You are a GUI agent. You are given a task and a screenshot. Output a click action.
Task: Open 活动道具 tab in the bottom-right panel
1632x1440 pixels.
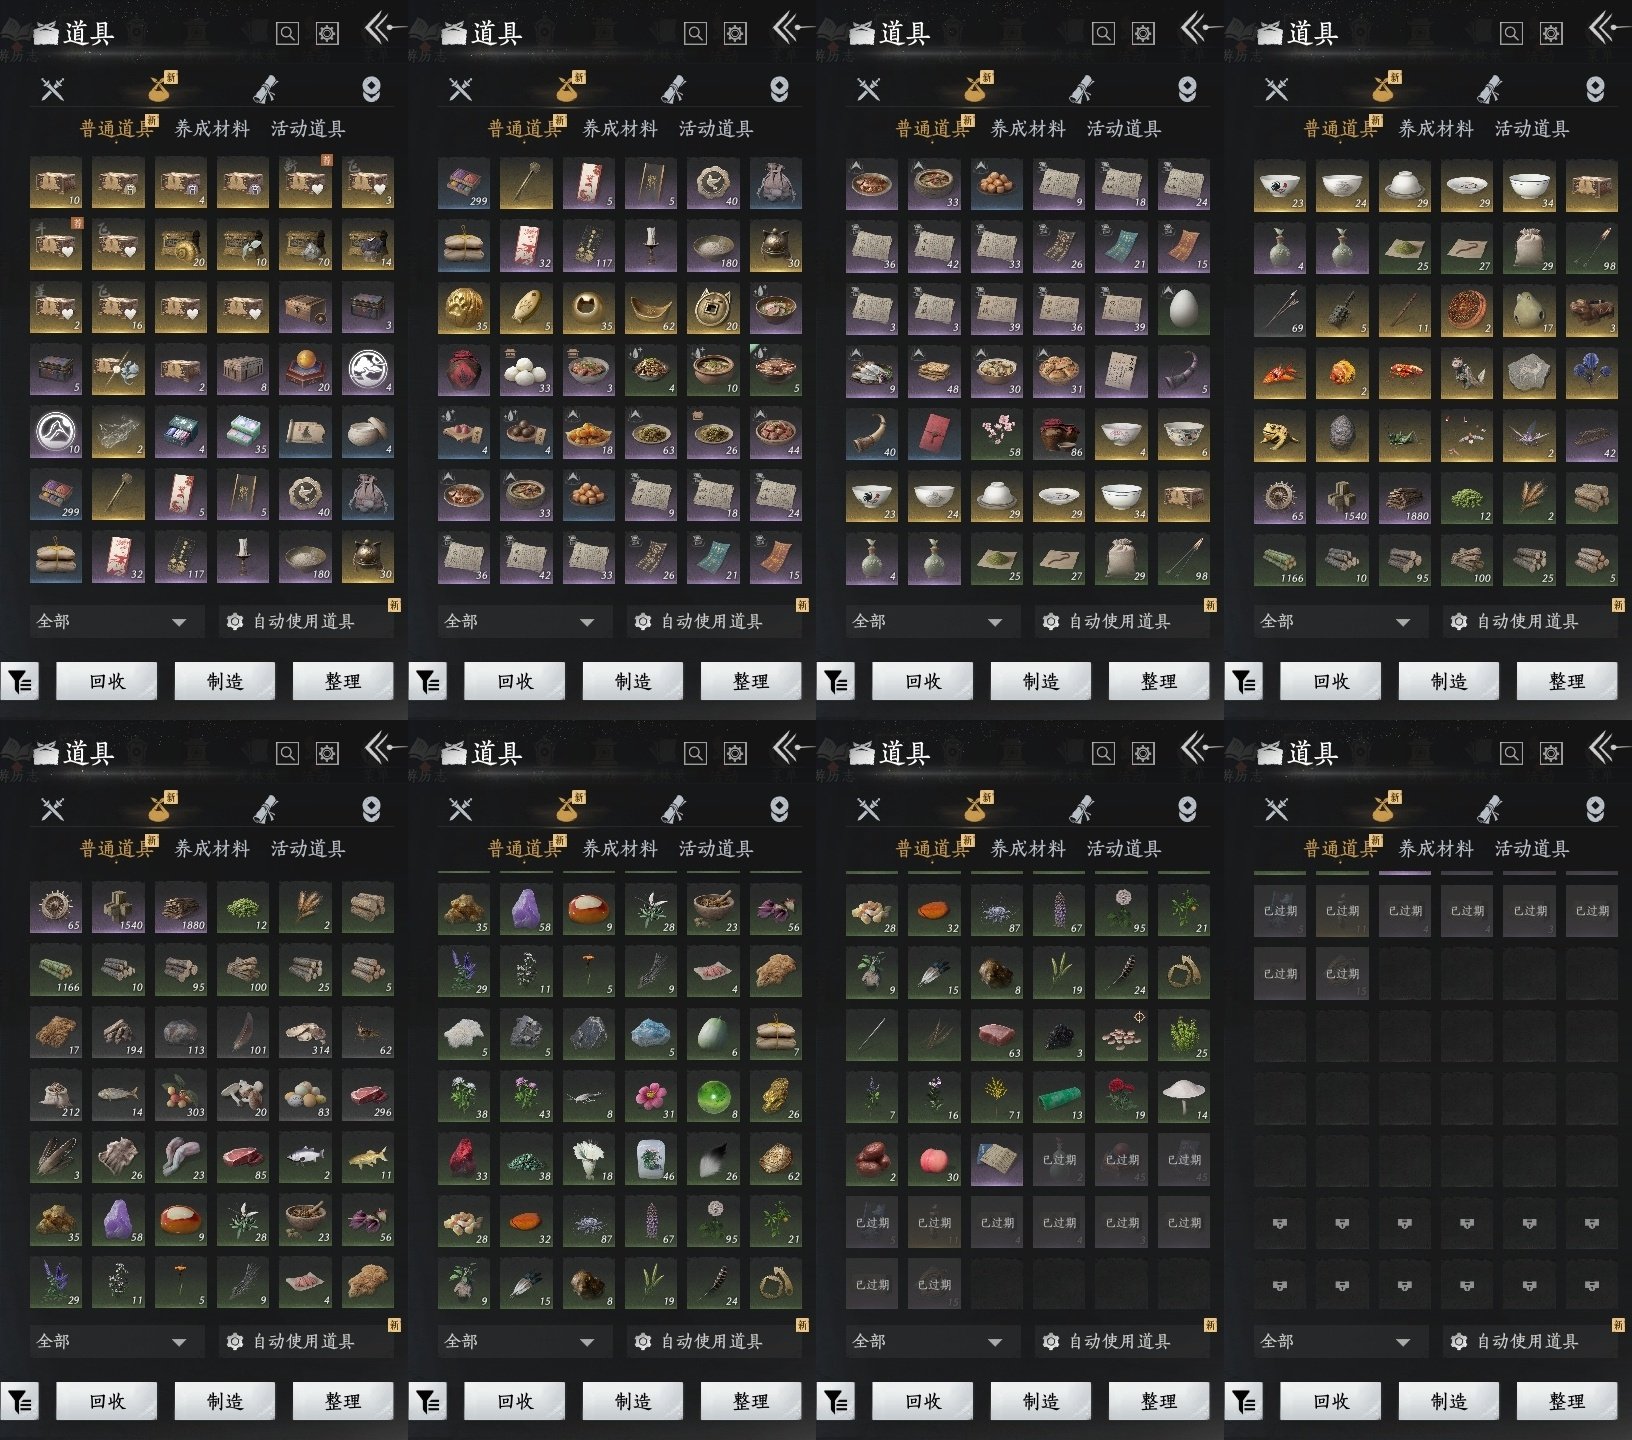point(1532,849)
